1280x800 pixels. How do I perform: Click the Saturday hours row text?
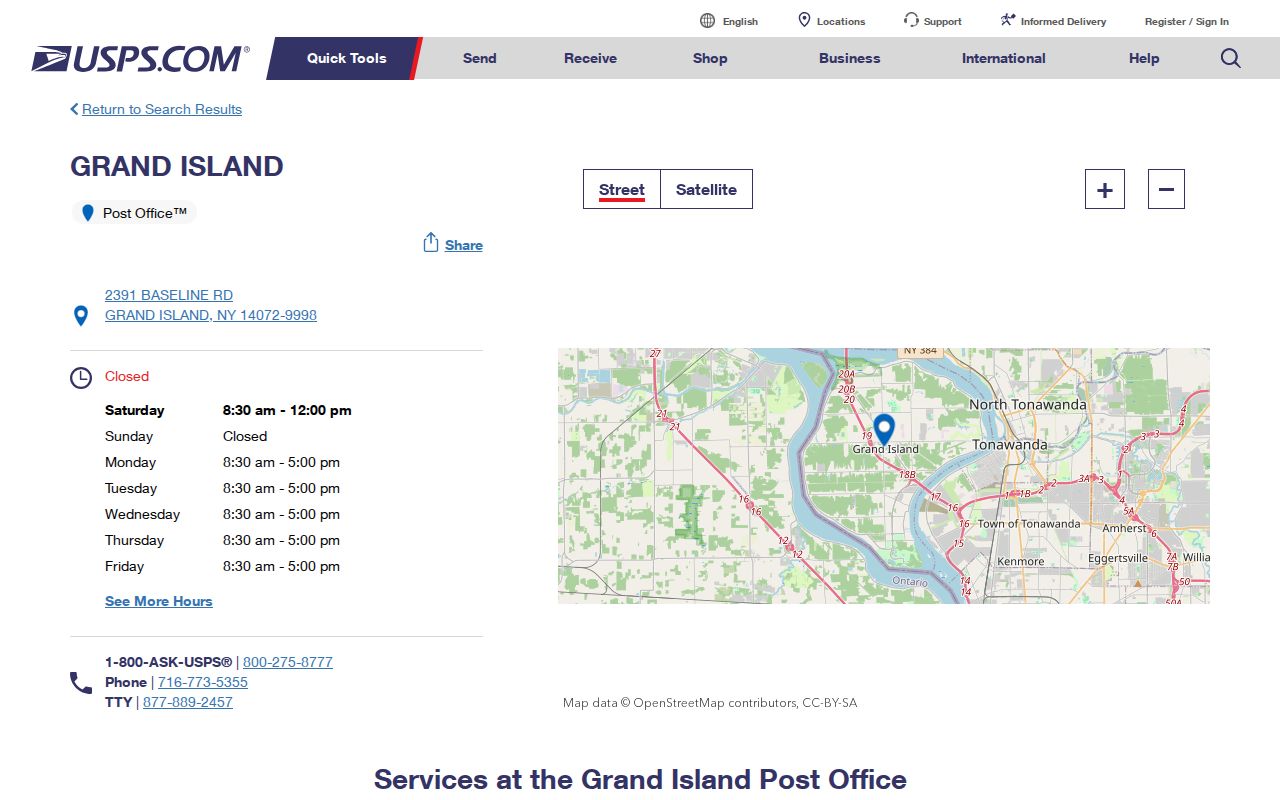click(228, 410)
